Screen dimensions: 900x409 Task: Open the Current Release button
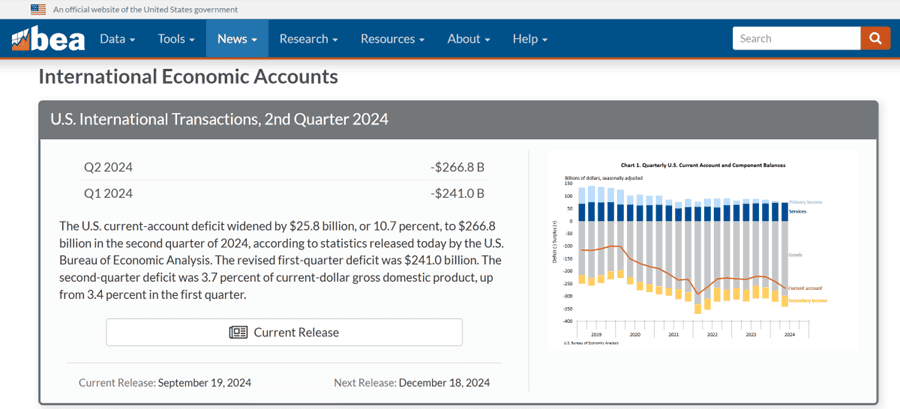[284, 332]
